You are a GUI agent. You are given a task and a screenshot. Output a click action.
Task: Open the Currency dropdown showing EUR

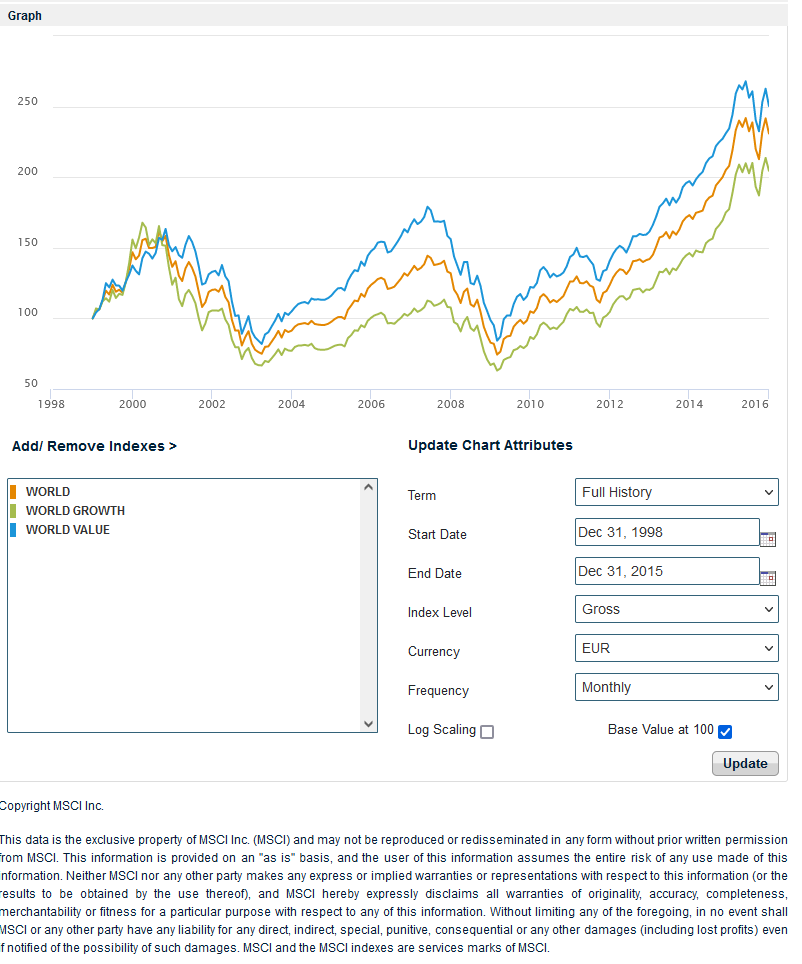point(677,648)
